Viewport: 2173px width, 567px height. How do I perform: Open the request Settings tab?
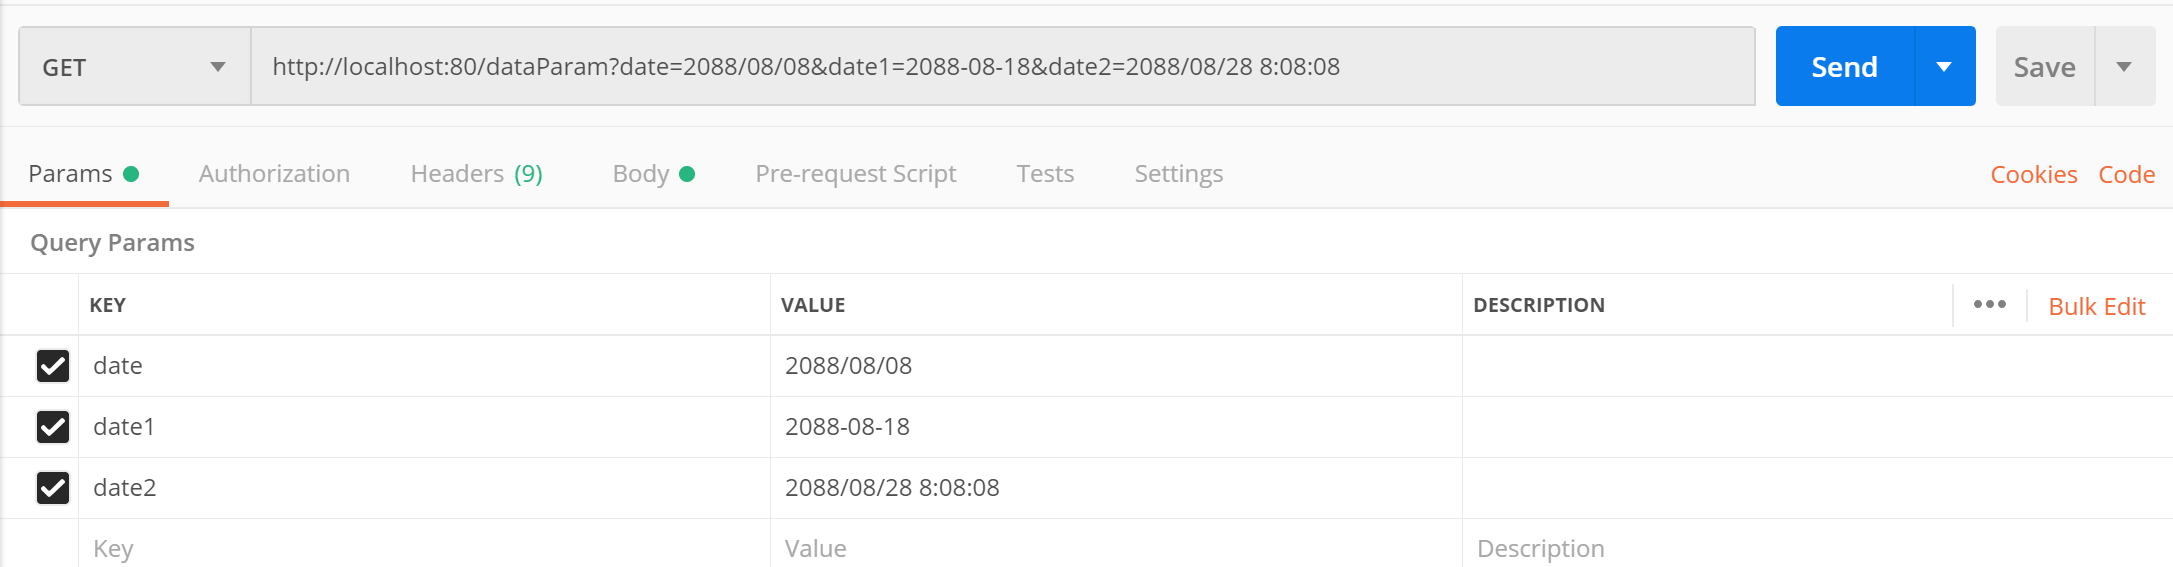click(x=1178, y=174)
